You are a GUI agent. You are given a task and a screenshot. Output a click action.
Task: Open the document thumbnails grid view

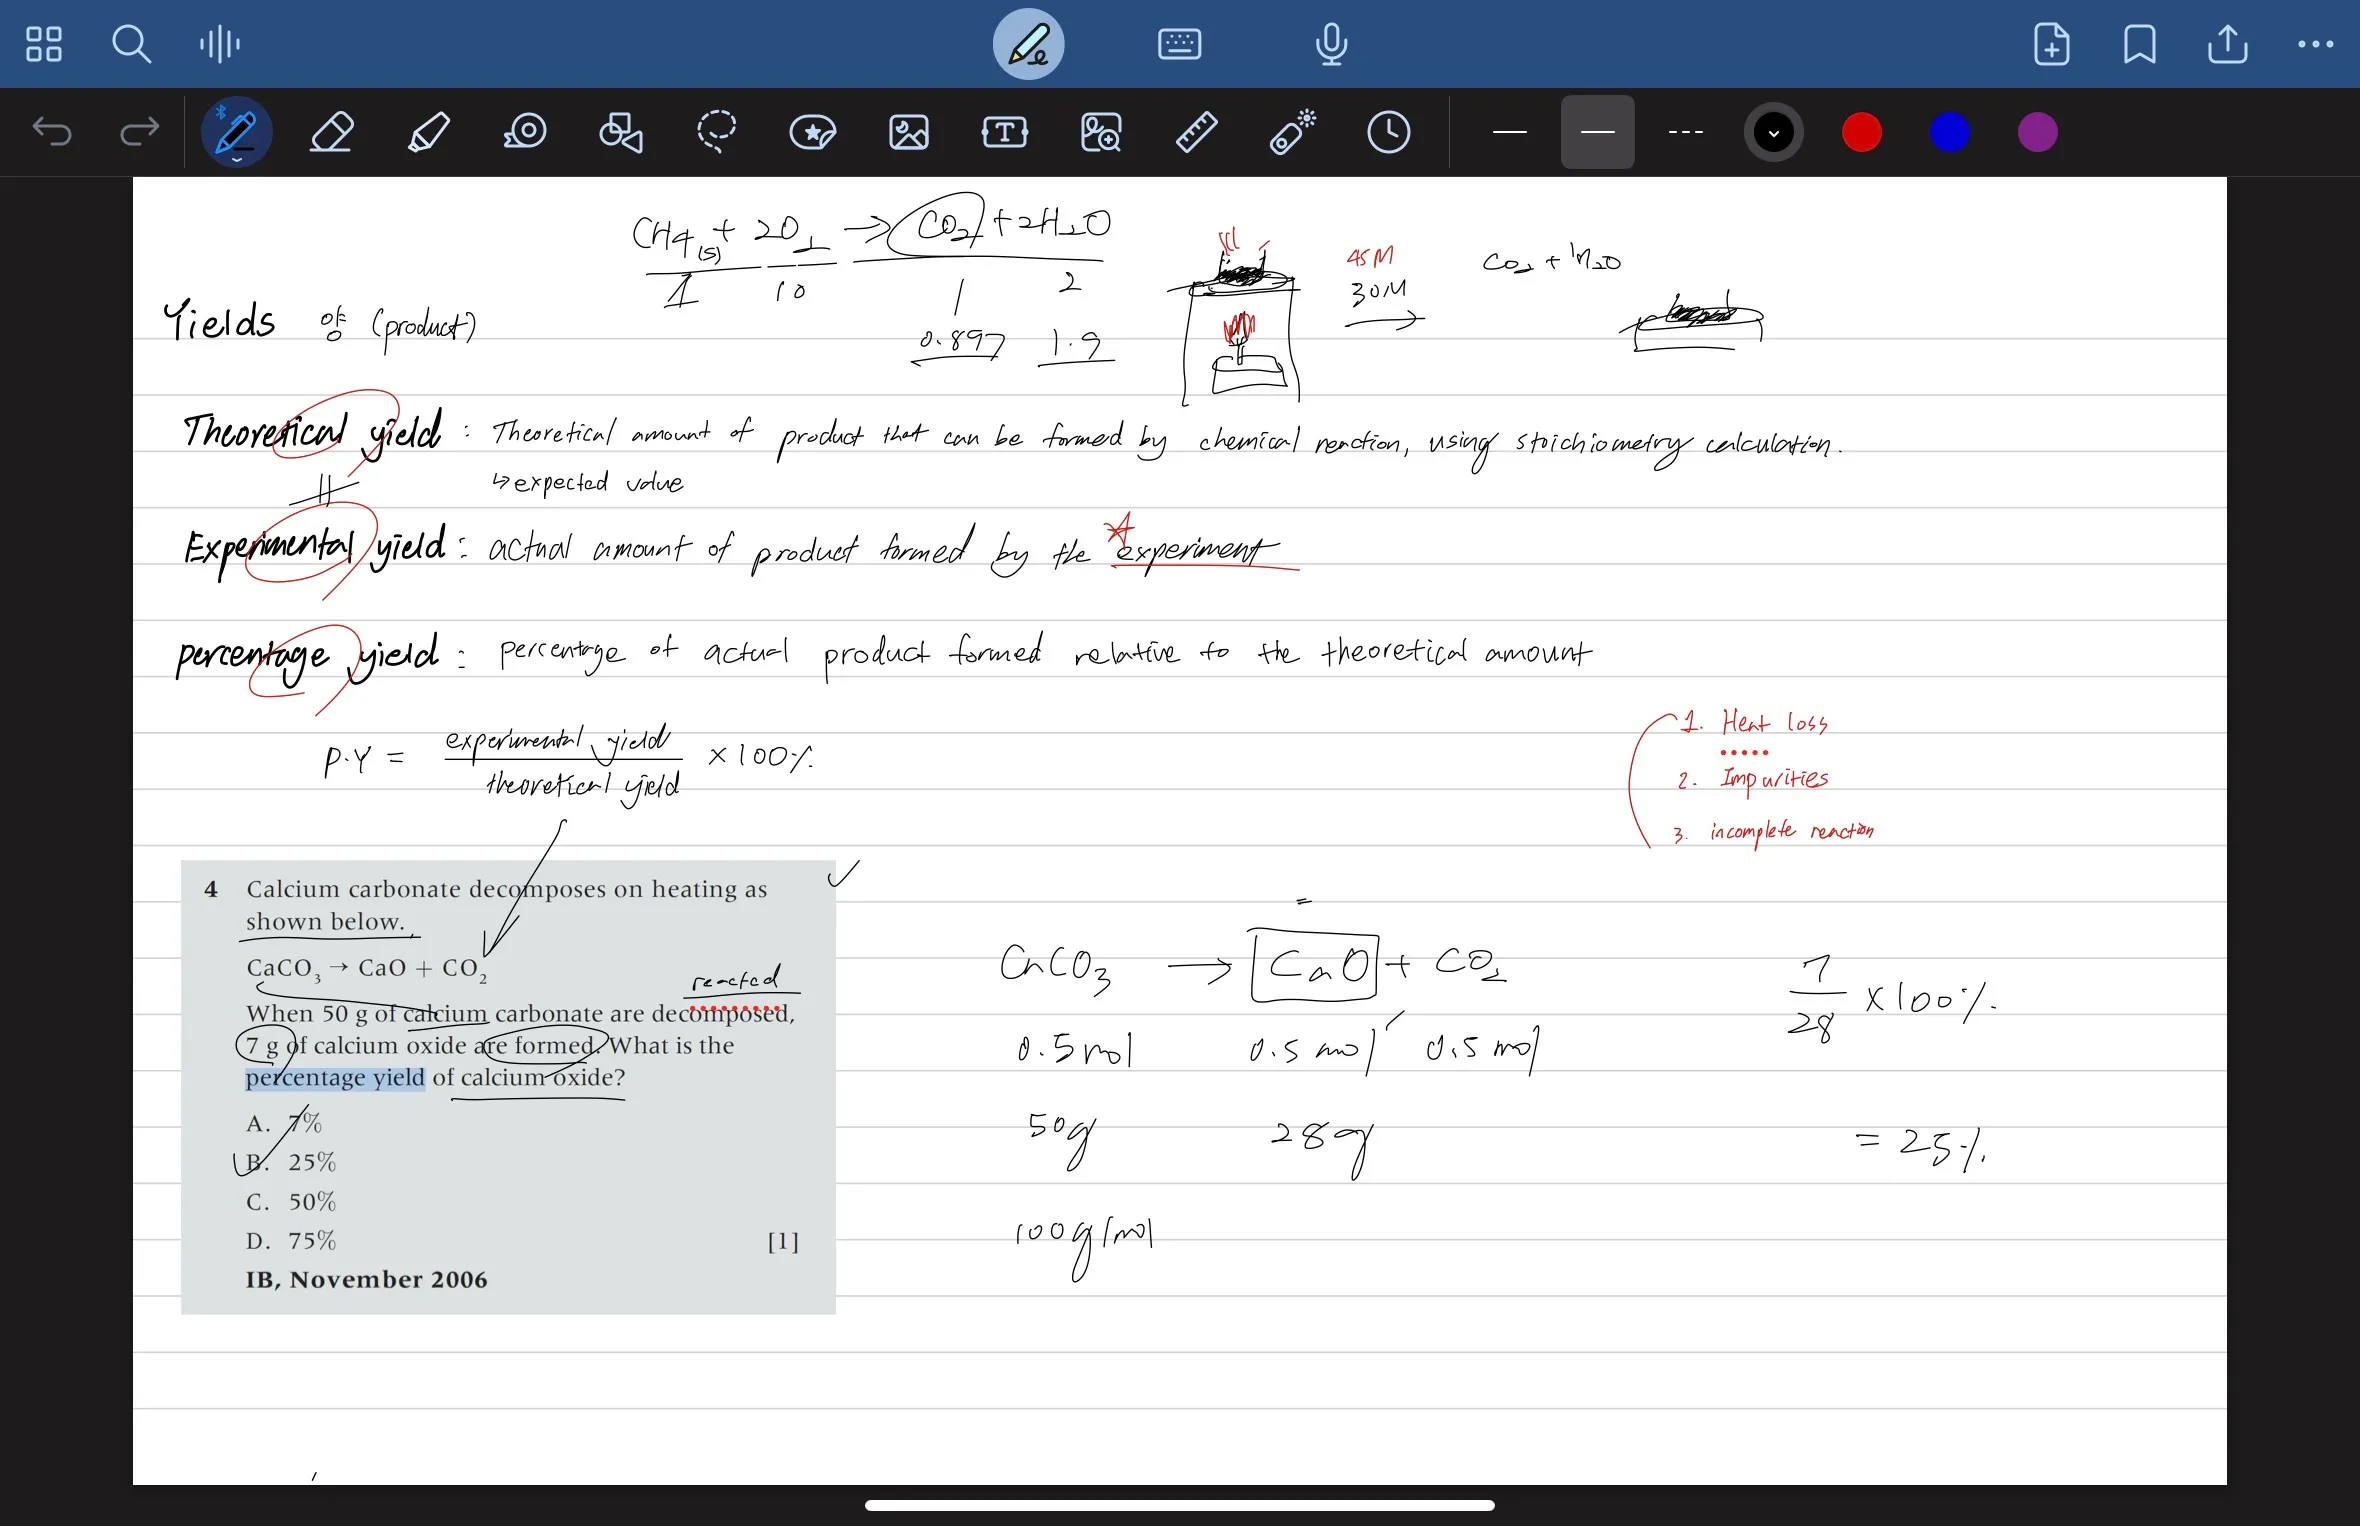click(43, 44)
